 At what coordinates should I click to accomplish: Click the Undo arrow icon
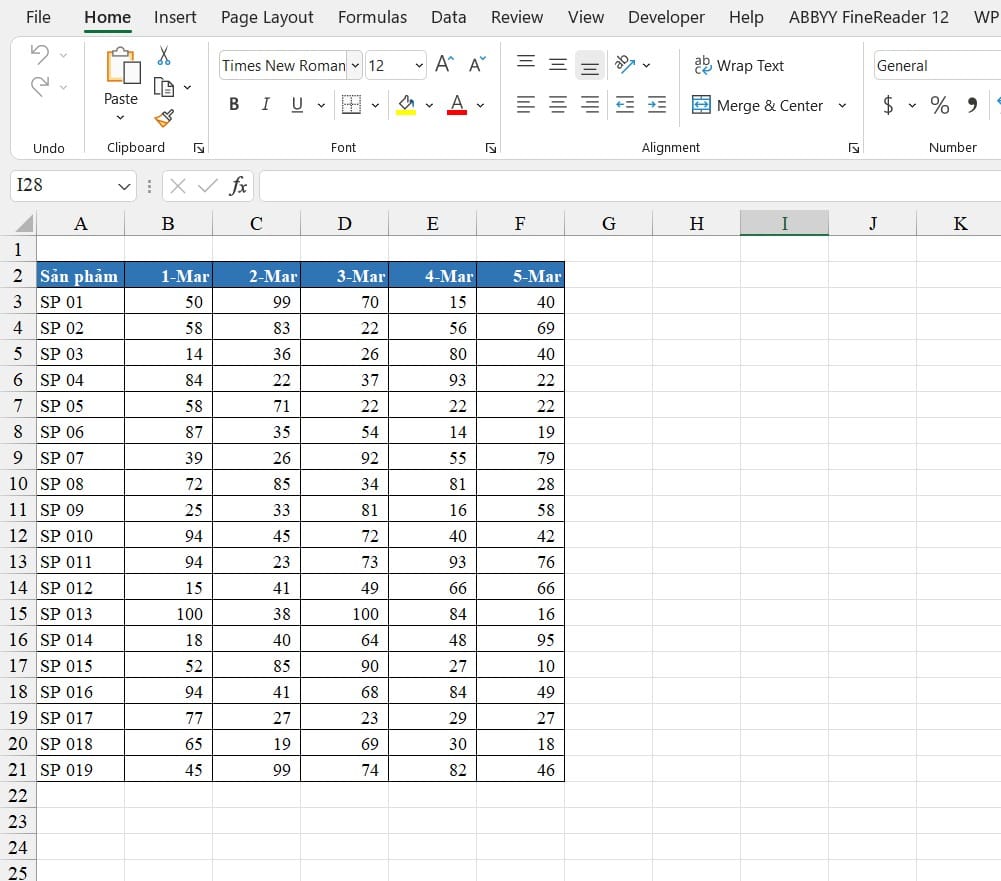[x=38, y=52]
